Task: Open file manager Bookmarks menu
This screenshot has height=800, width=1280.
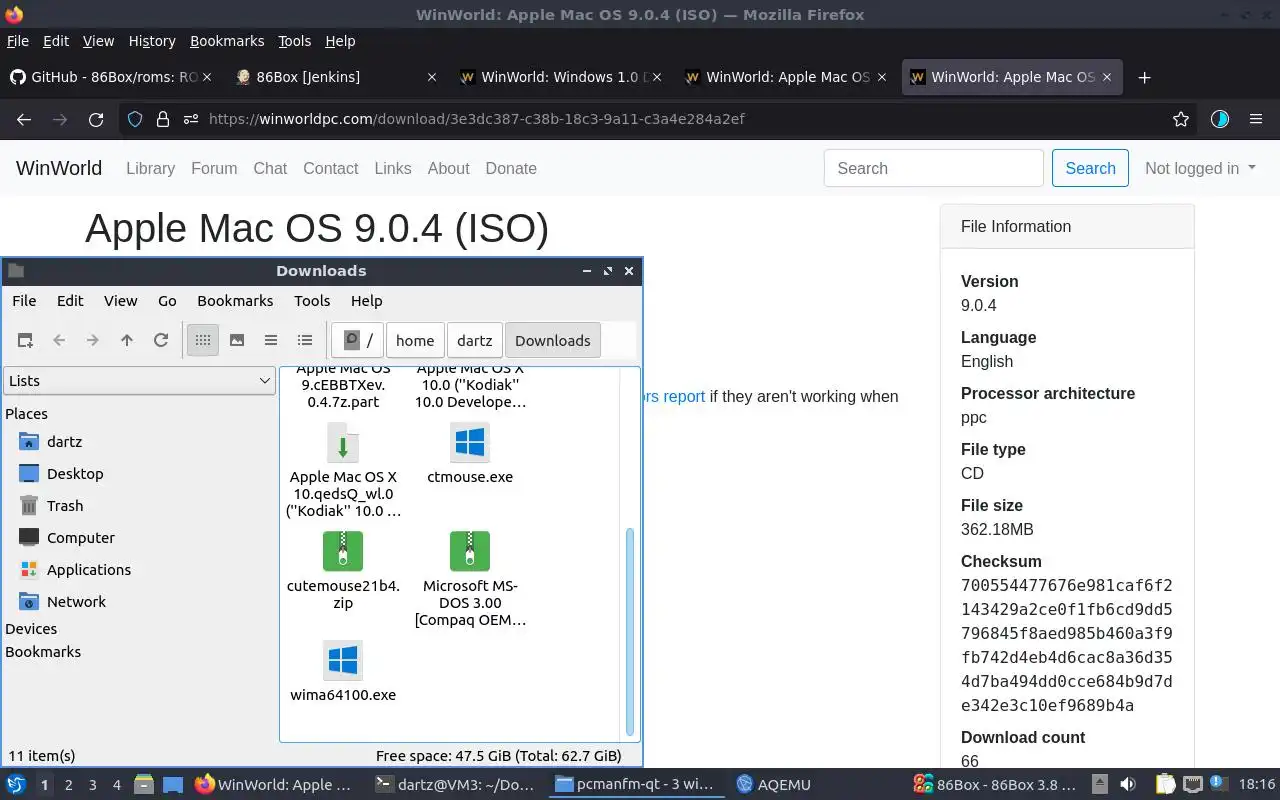Action: (235, 300)
